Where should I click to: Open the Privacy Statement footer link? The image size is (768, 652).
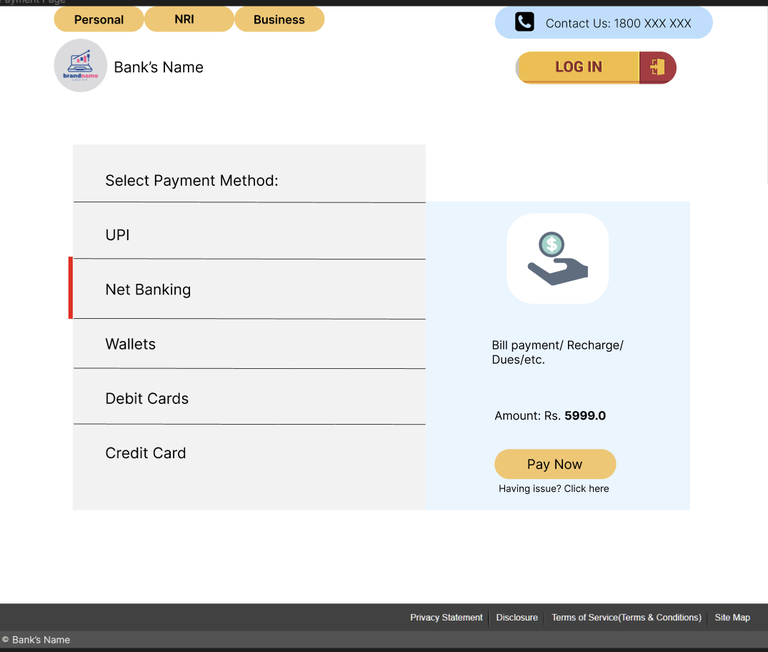[x=446, y=617]
